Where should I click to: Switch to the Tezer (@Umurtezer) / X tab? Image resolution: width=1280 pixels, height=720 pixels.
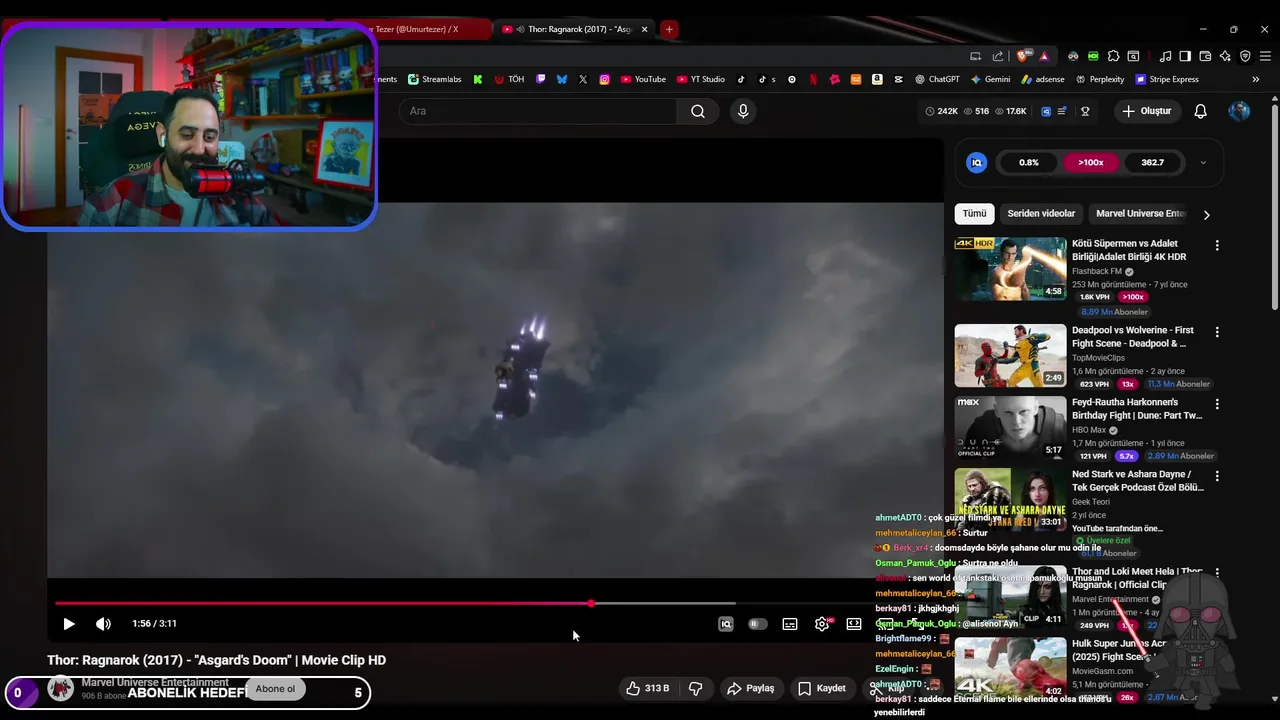point(432,29)
